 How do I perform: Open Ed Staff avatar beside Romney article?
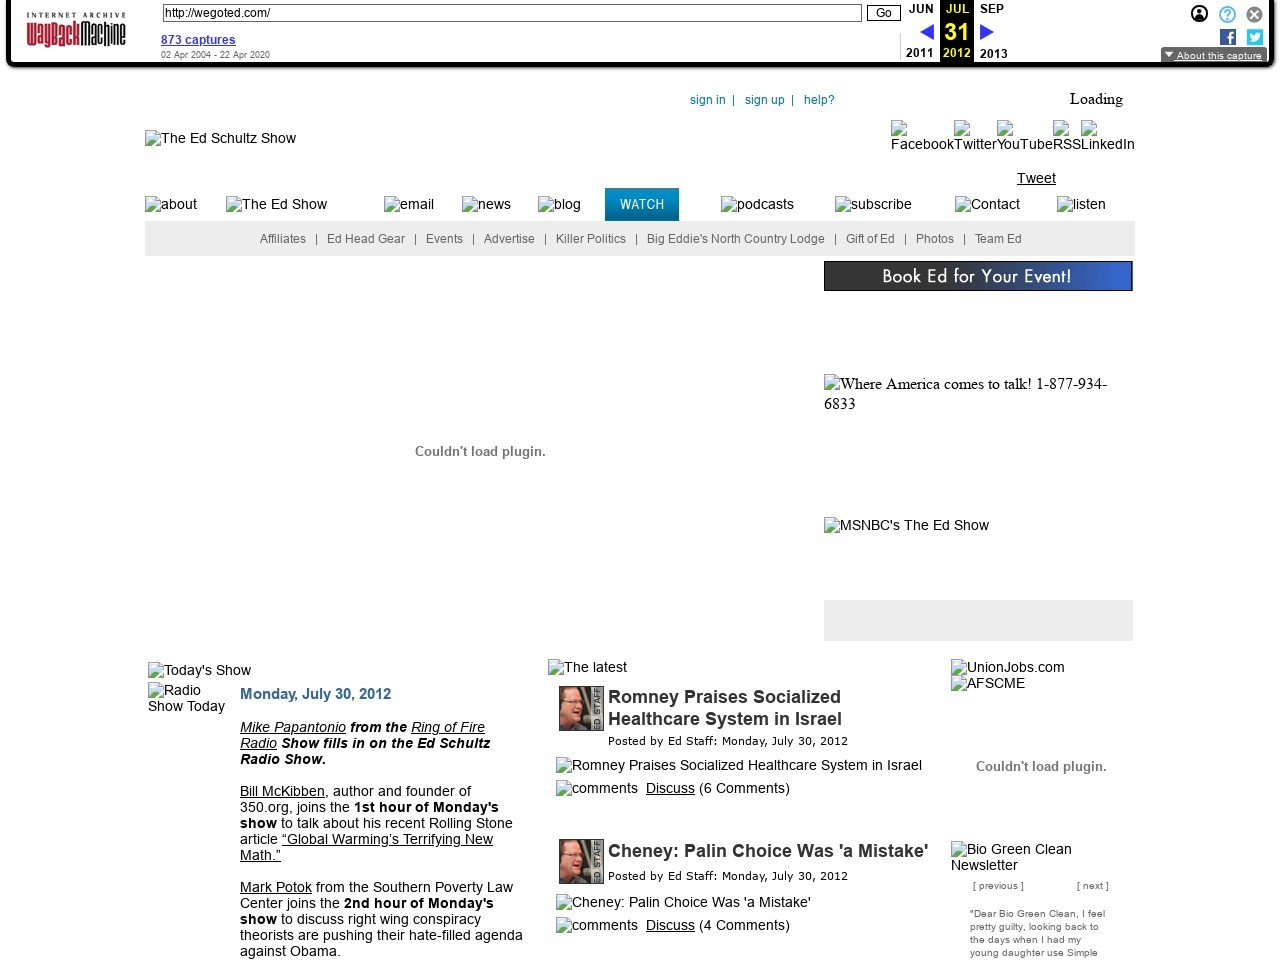(x=581, y=708)
